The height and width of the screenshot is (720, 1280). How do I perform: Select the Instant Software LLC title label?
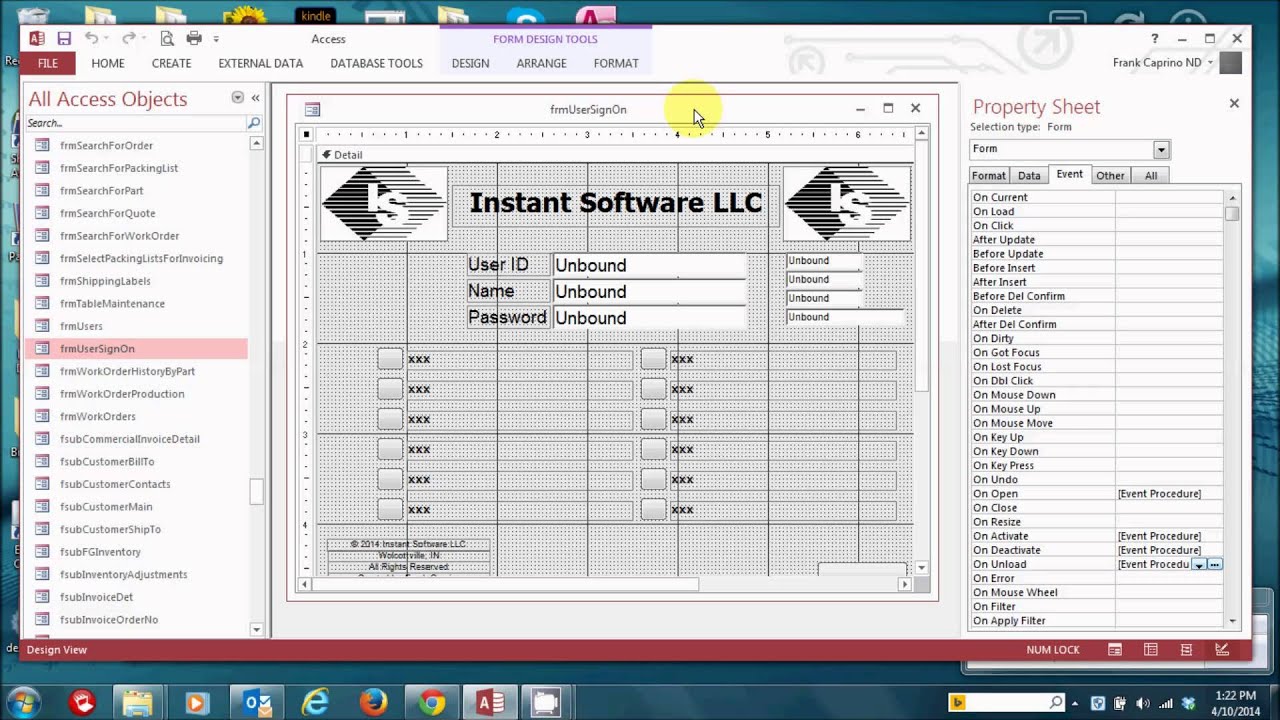(615, 203)
